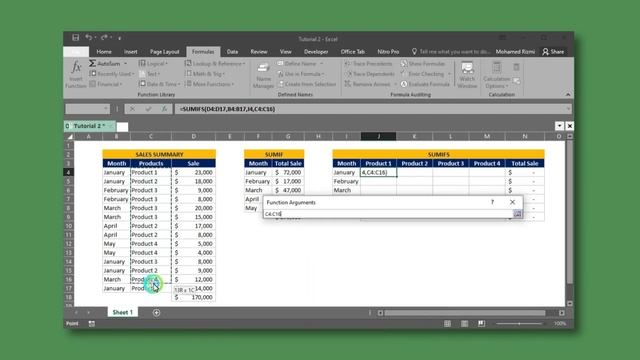The image size is (640, 360).
Task: Open the Office Tab ribbon tab
Action: [353, 52]
